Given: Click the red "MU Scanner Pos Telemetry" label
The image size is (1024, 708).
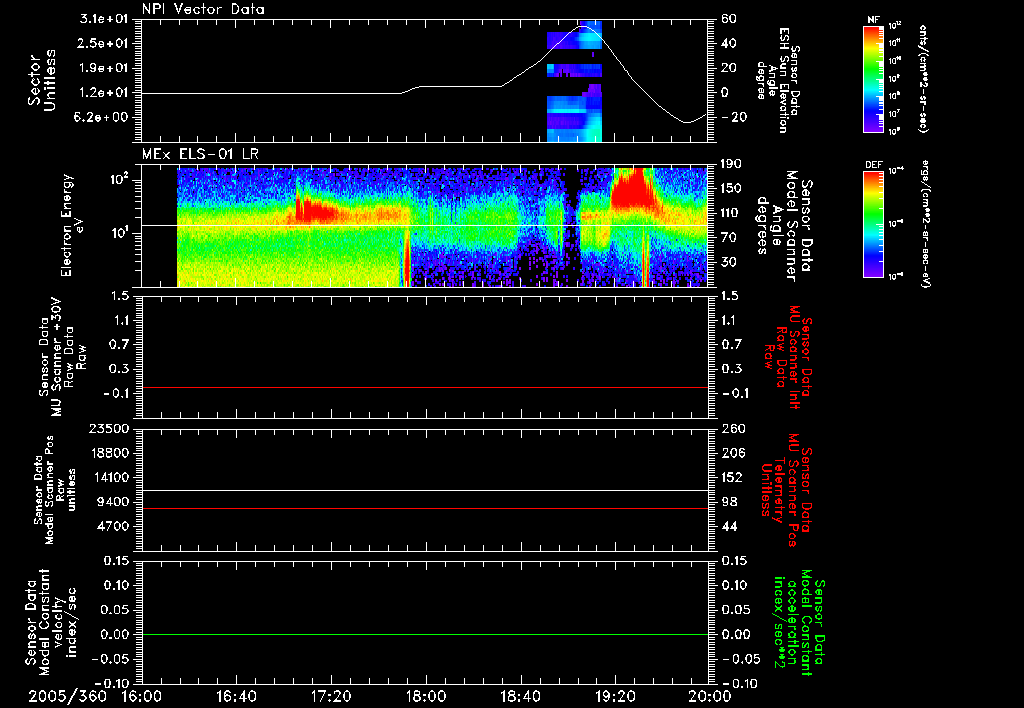Looking at the screenshot, I should [x=787, y=490].
